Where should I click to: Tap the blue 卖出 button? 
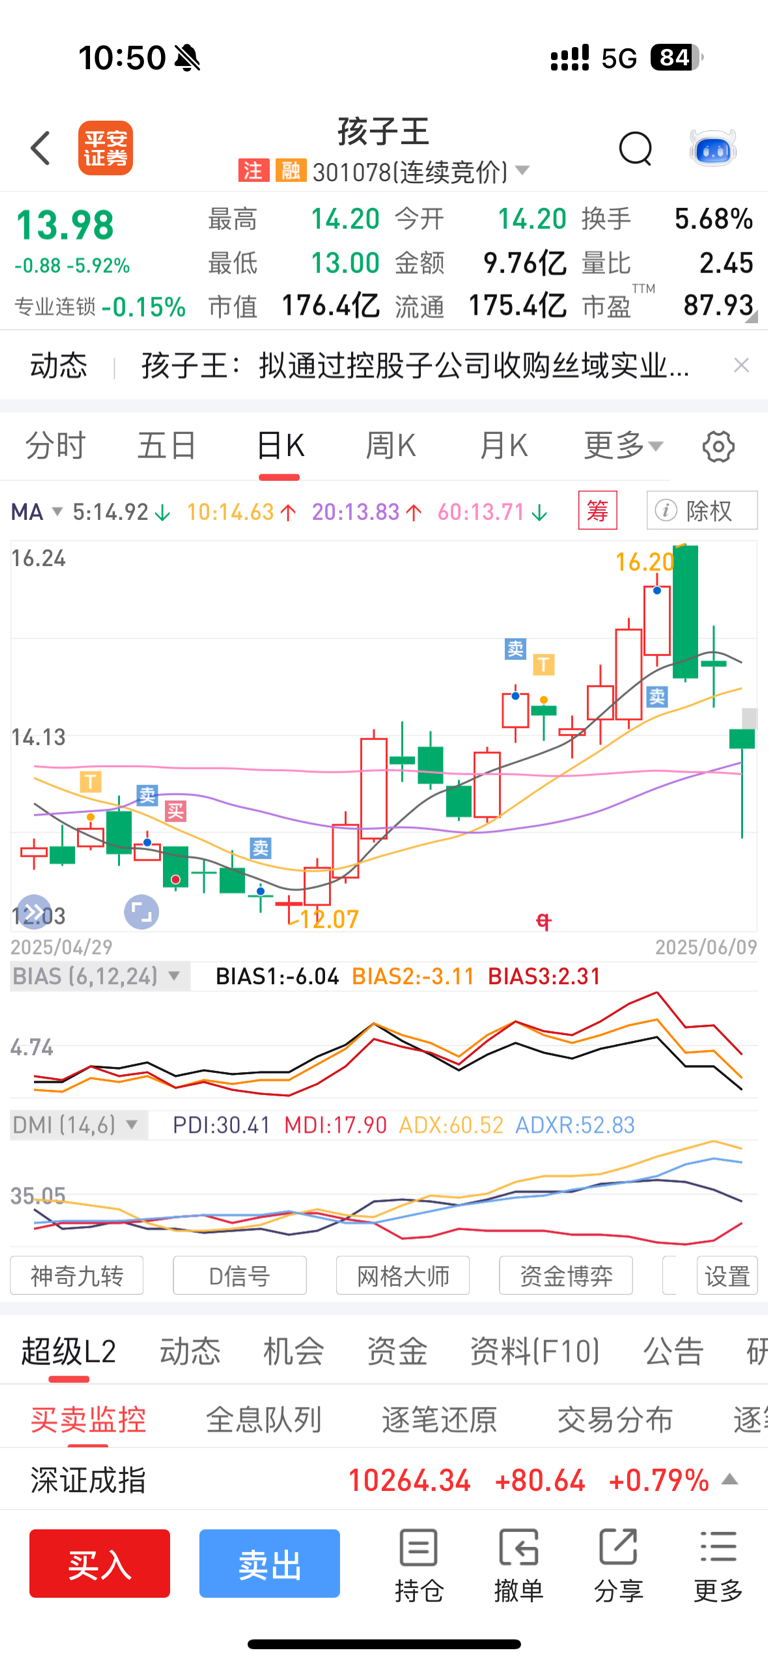pyautogui.click(x=270, y=1563)
